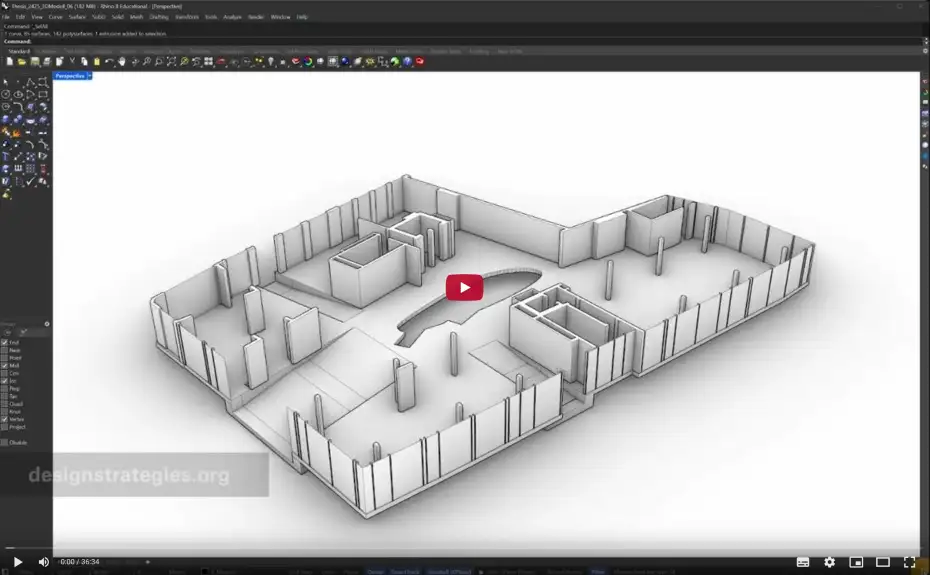Click the Perspective viewport title tab
This screenshot has width=930, height=575.
(x=70, y=76)
